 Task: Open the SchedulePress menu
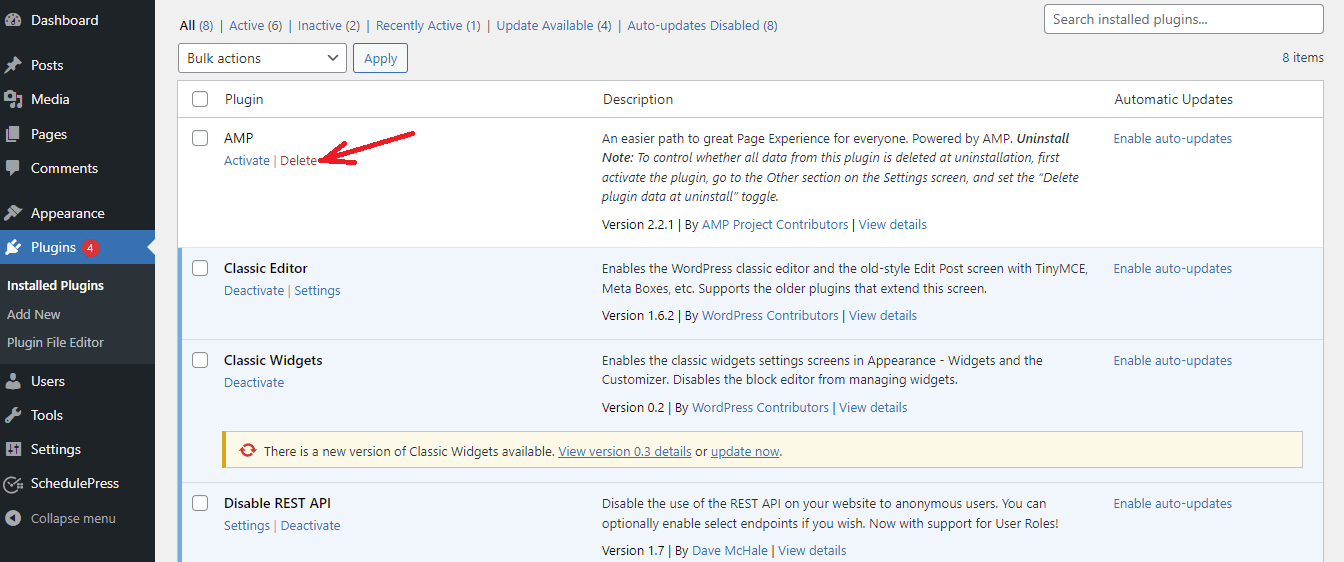click(x=75, y=483)
